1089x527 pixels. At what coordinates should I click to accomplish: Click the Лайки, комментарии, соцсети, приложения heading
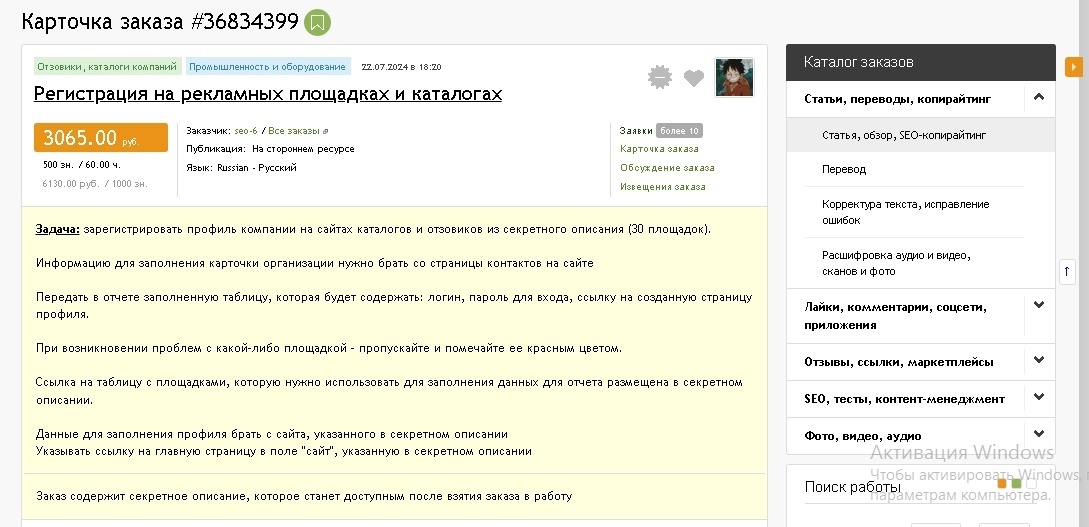click(895, 315)
